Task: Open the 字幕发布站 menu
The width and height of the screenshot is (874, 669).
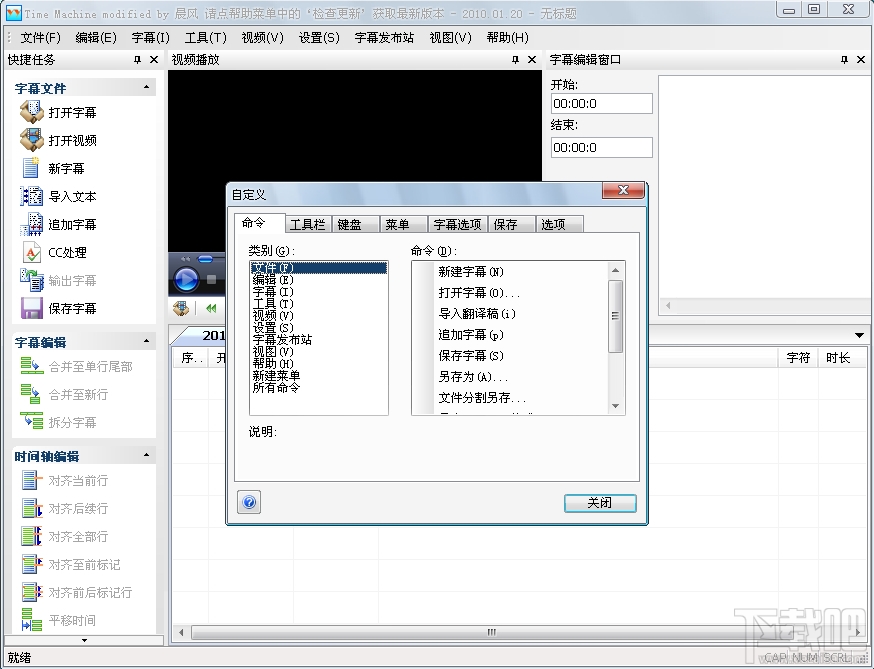Action: coord(384,37)
